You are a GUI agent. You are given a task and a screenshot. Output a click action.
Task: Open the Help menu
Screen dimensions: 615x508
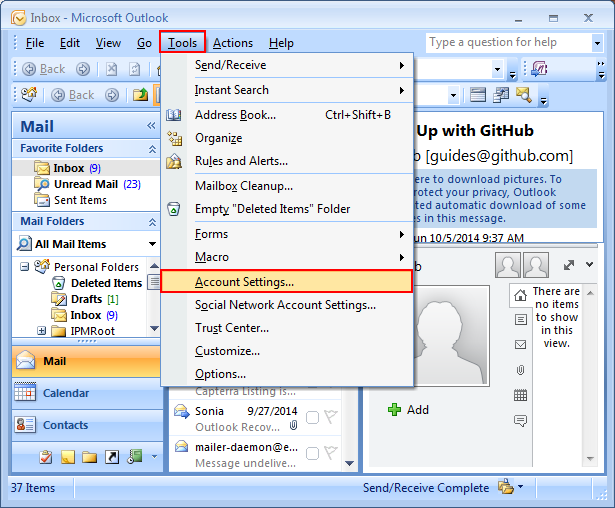pyautogui.click(x=281, y=43)
